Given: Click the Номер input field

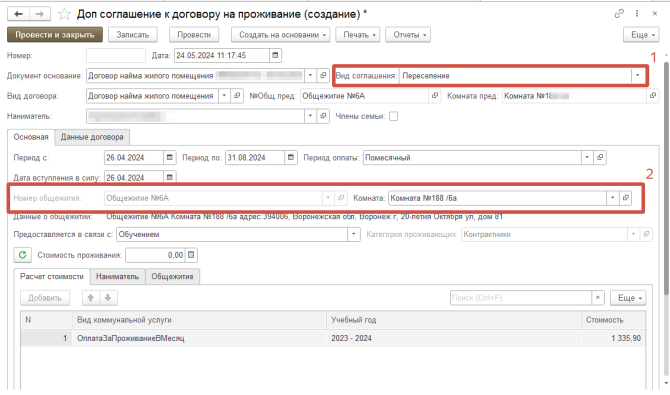Looking at the screenshot, I should [x=116, y=55].
